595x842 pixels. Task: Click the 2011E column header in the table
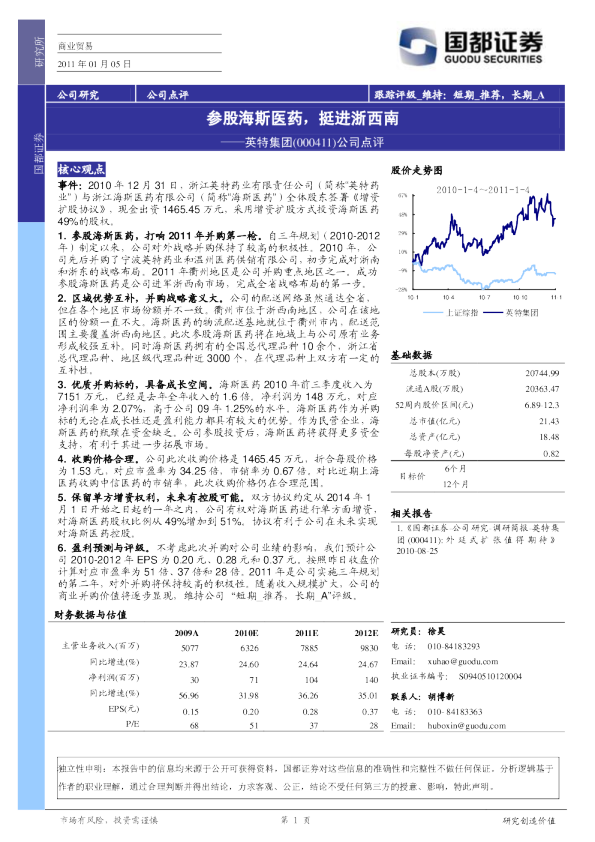[x=306, y=633]
